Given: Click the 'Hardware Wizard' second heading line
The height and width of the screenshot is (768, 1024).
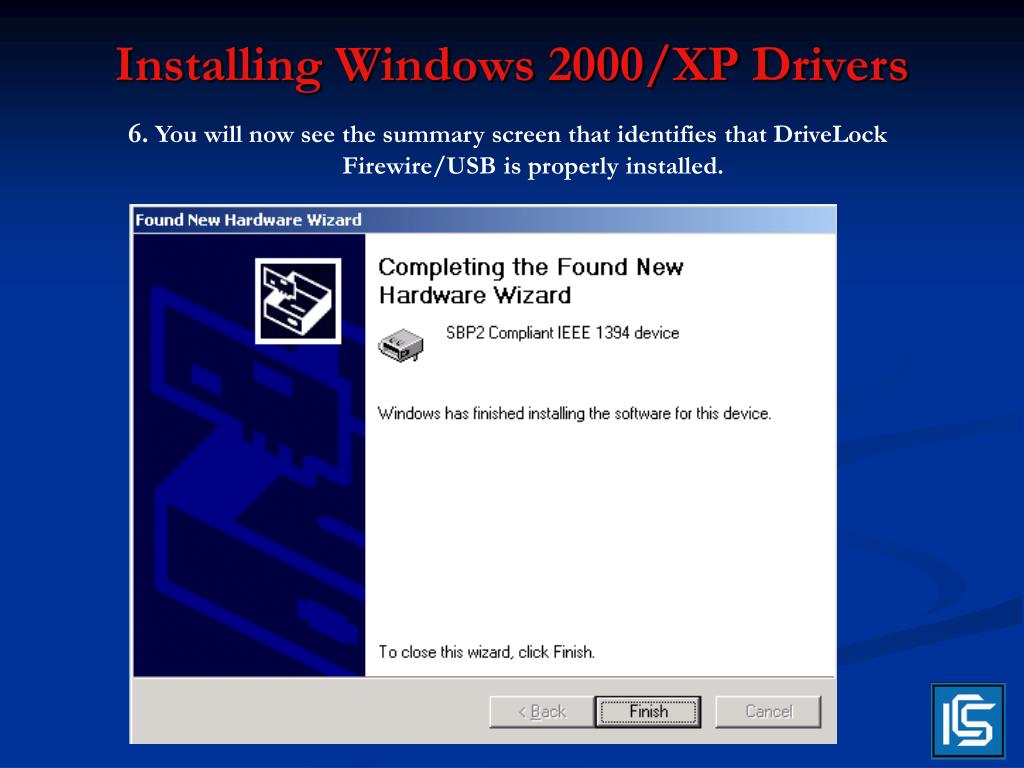Looking at the screenshot, I should 475,295.
